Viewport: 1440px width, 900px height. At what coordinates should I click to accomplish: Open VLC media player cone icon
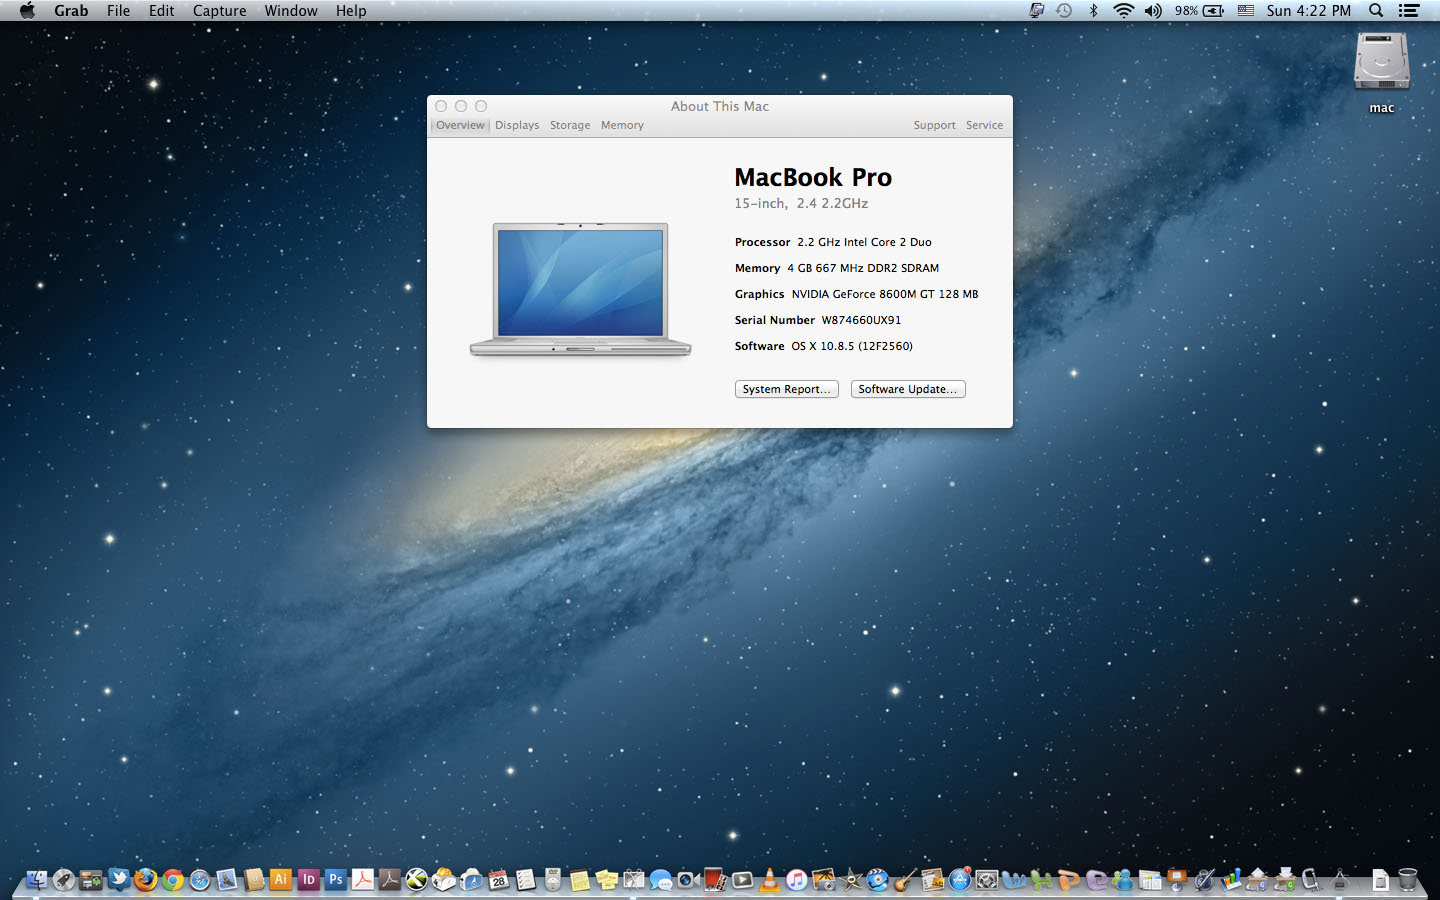(770, 879)
